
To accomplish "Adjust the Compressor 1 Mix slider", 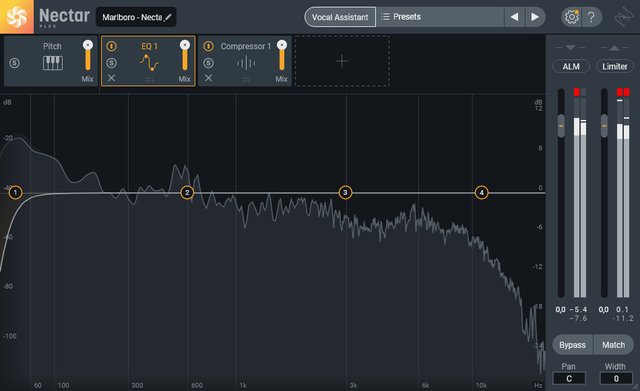I will [x=282, y=56].
